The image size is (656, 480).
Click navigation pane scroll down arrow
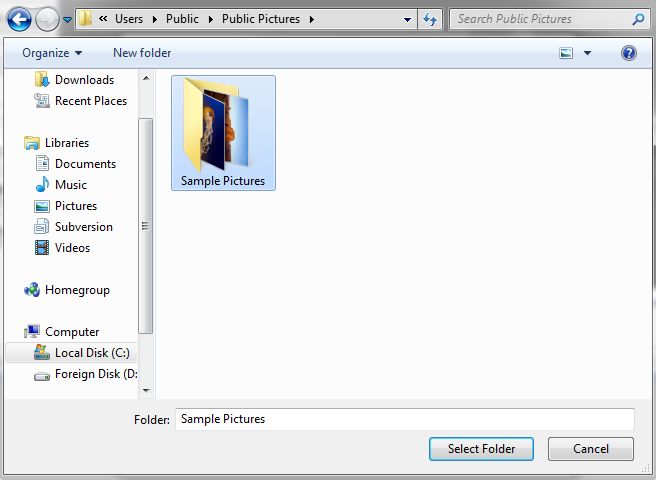pos(146,391)
